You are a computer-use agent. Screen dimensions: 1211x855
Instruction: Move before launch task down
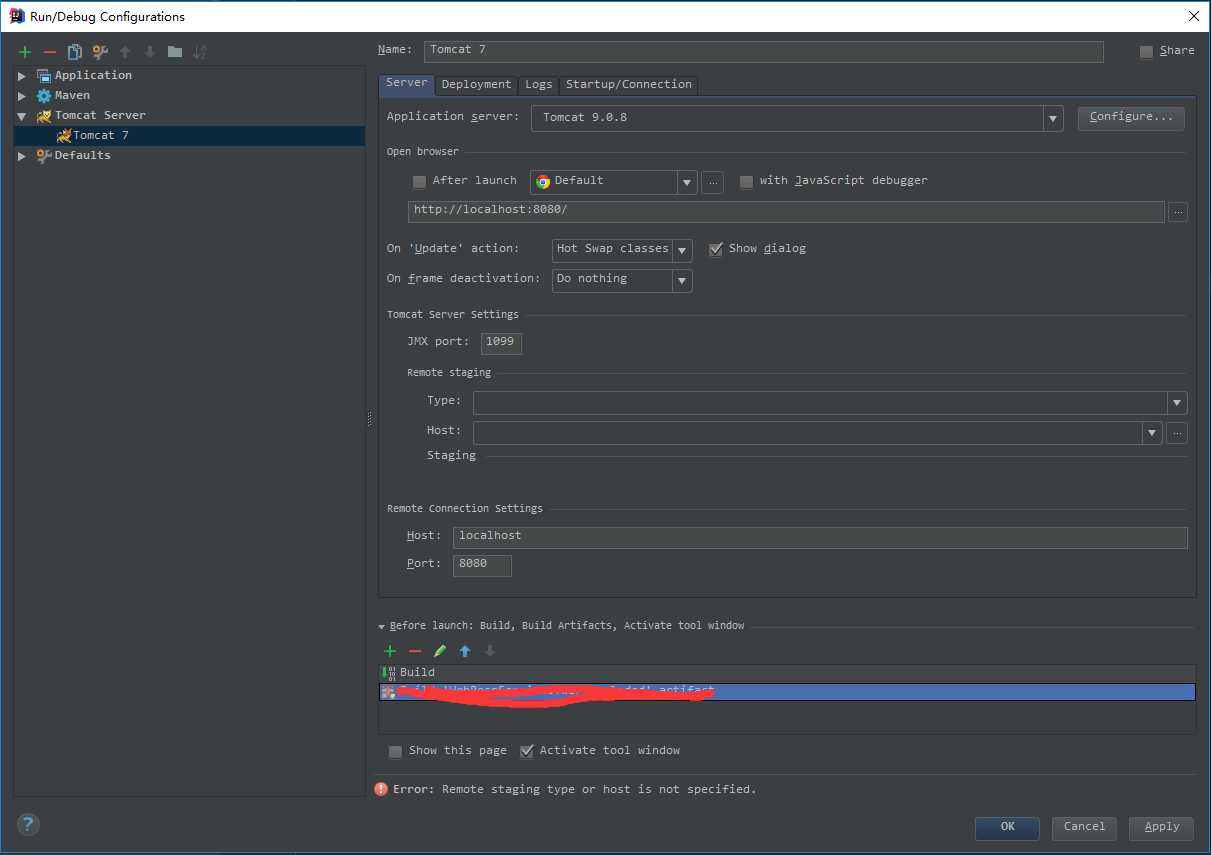pos(490,651)
